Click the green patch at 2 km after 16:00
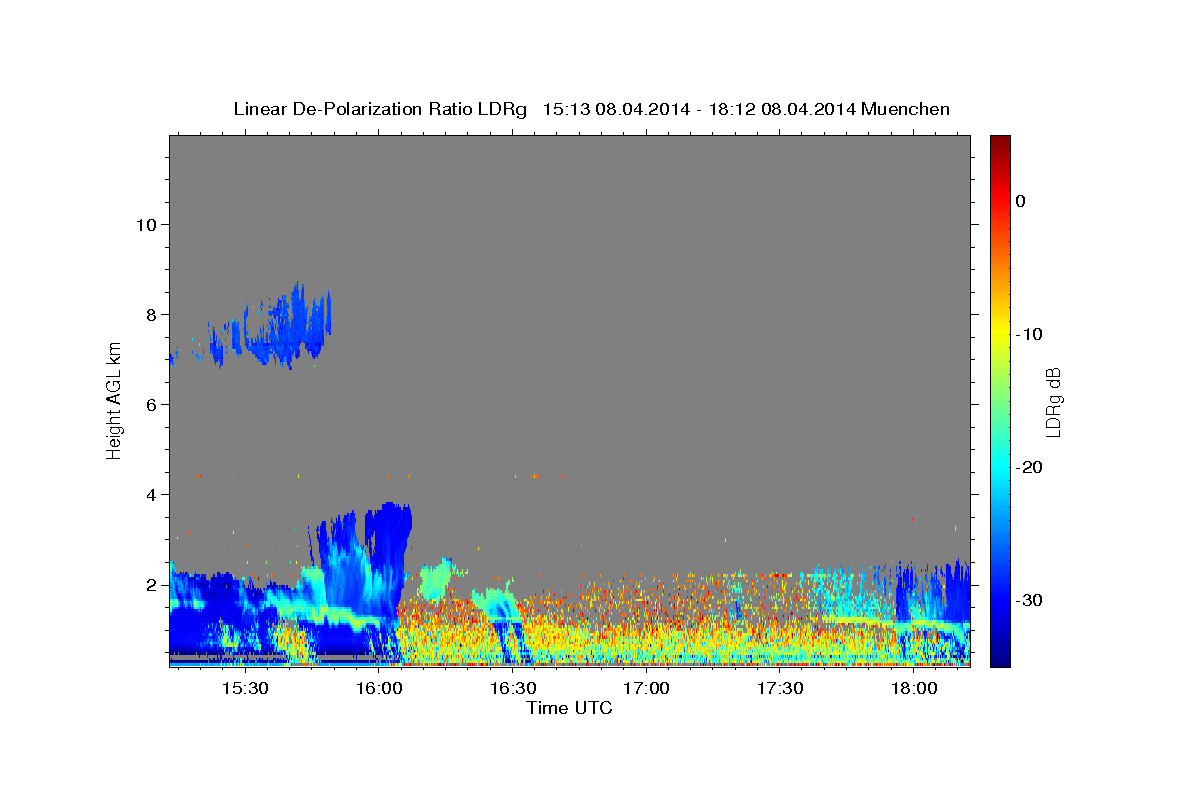 point(436,578)
